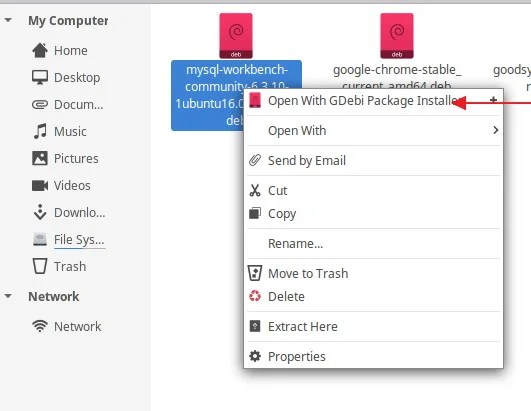
Task: Choose Cut from context menu
Action: click(374, 191)
